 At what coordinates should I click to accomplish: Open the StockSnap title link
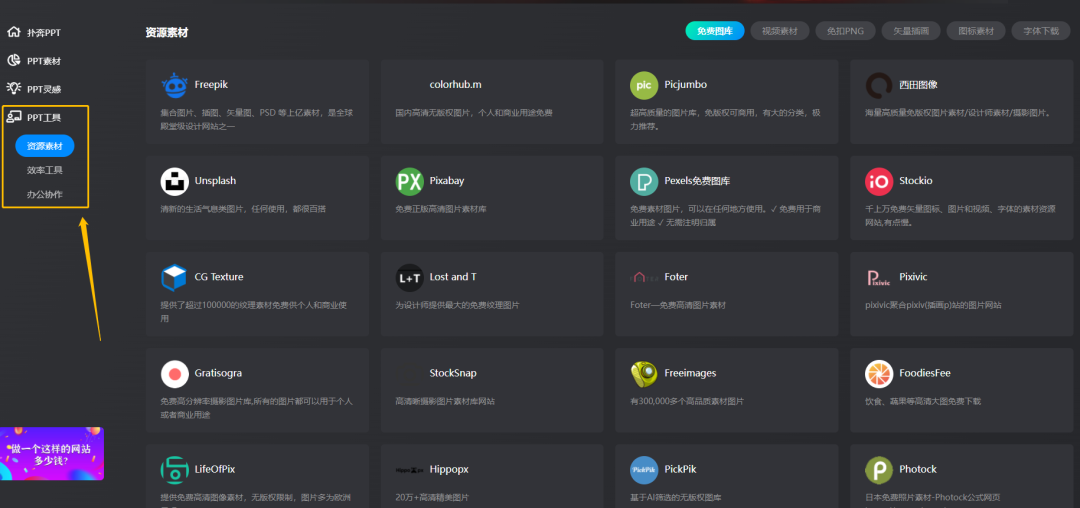click(x=453, y=373)
